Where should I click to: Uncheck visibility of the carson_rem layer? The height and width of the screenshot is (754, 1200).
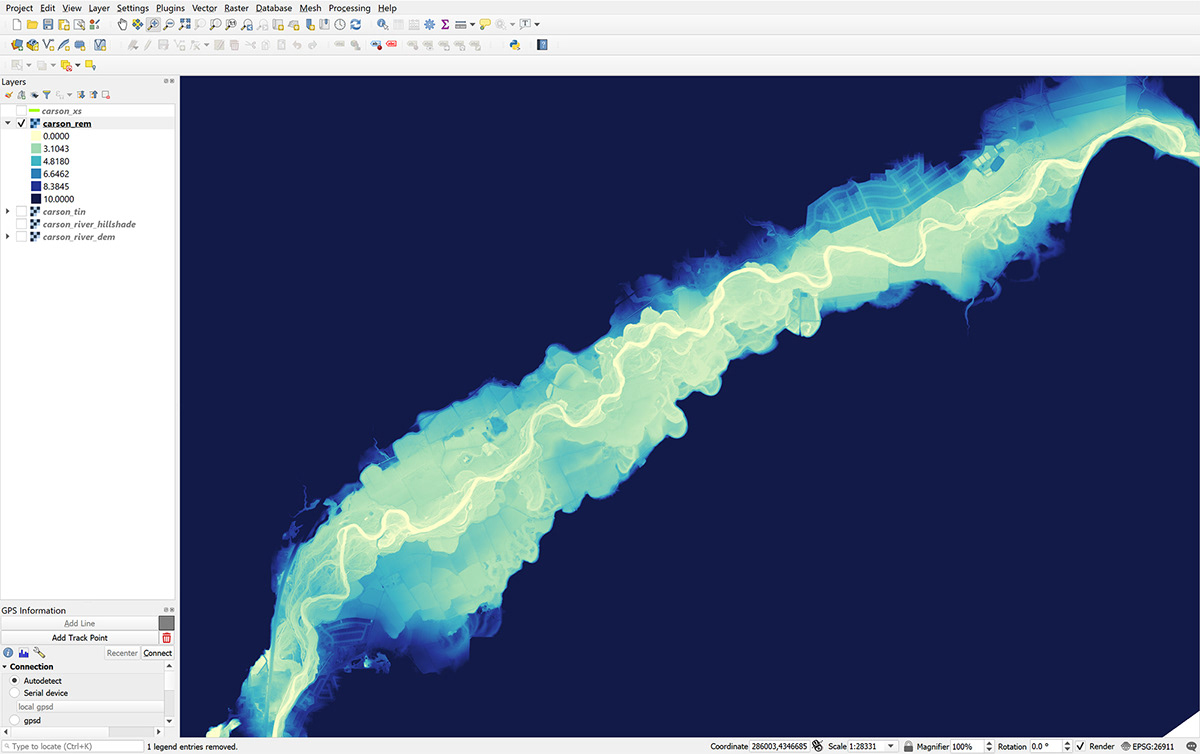click(x=20, y=123)
